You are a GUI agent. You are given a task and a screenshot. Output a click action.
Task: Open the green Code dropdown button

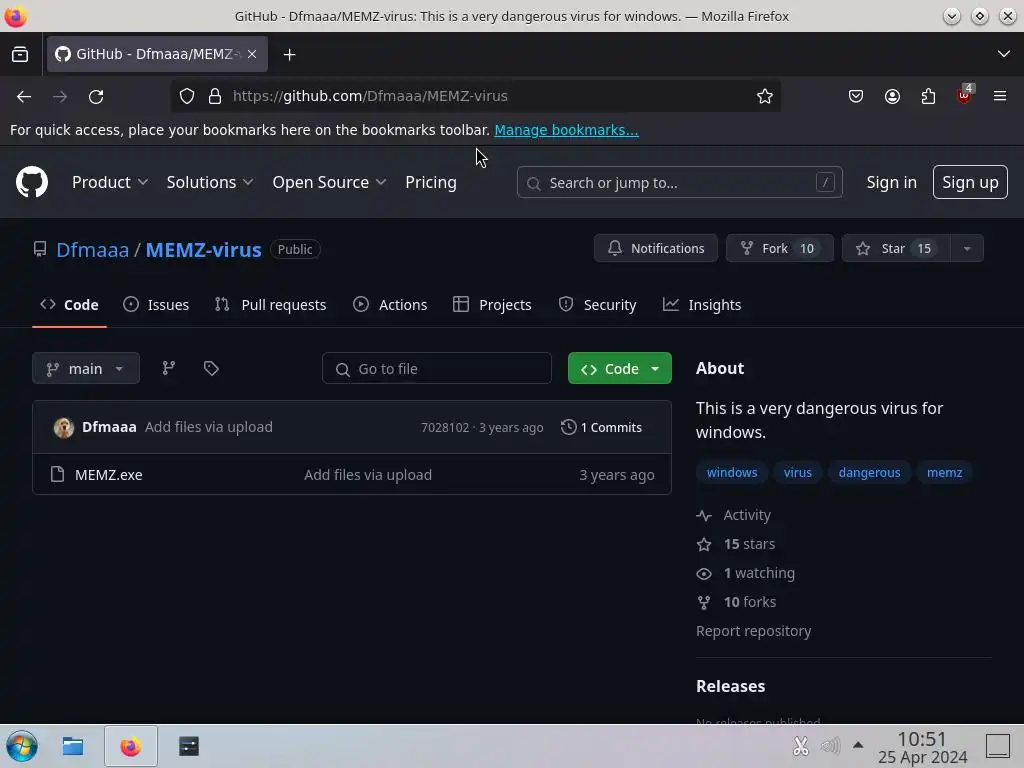coord(619,368)
